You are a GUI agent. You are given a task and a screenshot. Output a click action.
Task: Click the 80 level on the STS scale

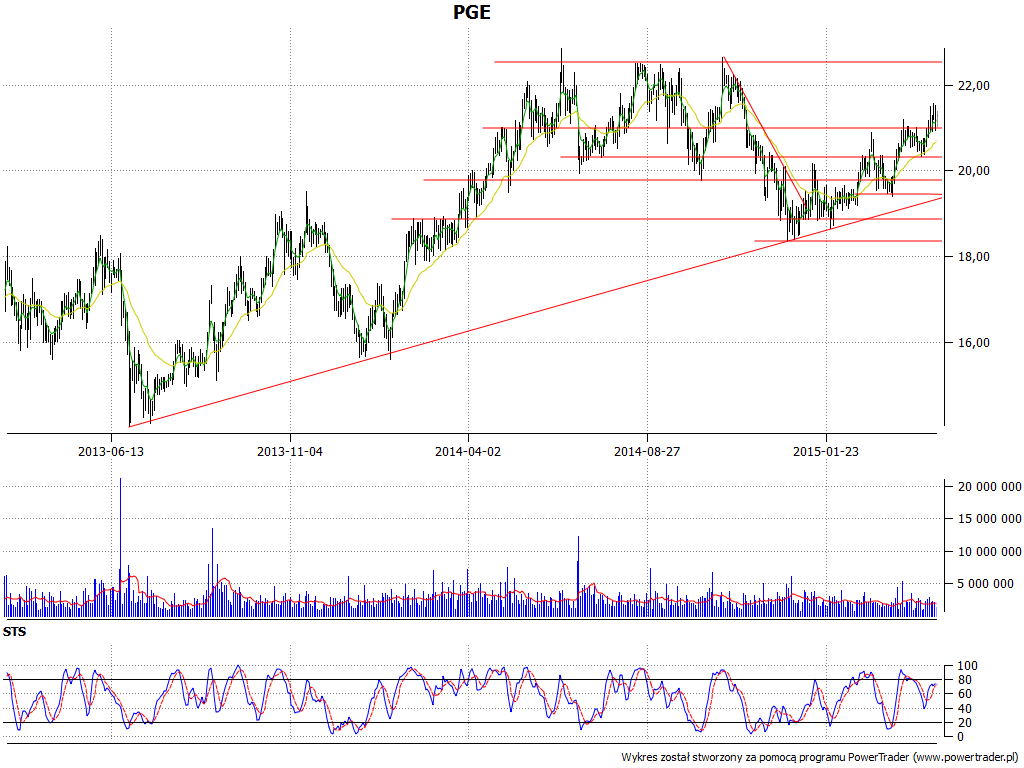tap(964, 680)
